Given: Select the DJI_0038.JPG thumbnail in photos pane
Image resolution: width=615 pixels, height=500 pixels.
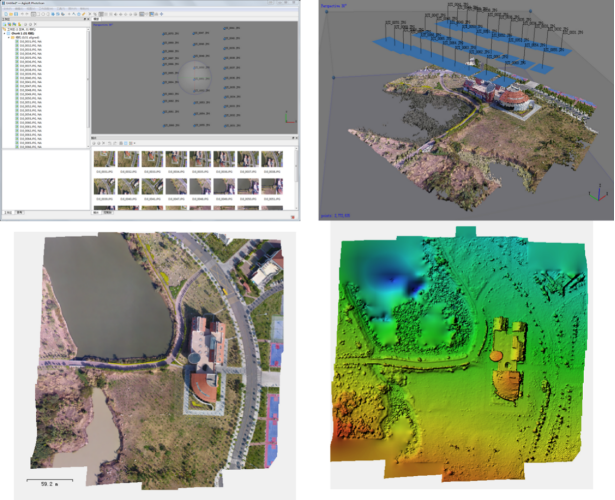Looking at the screenshot, I should tap(272, 159).
